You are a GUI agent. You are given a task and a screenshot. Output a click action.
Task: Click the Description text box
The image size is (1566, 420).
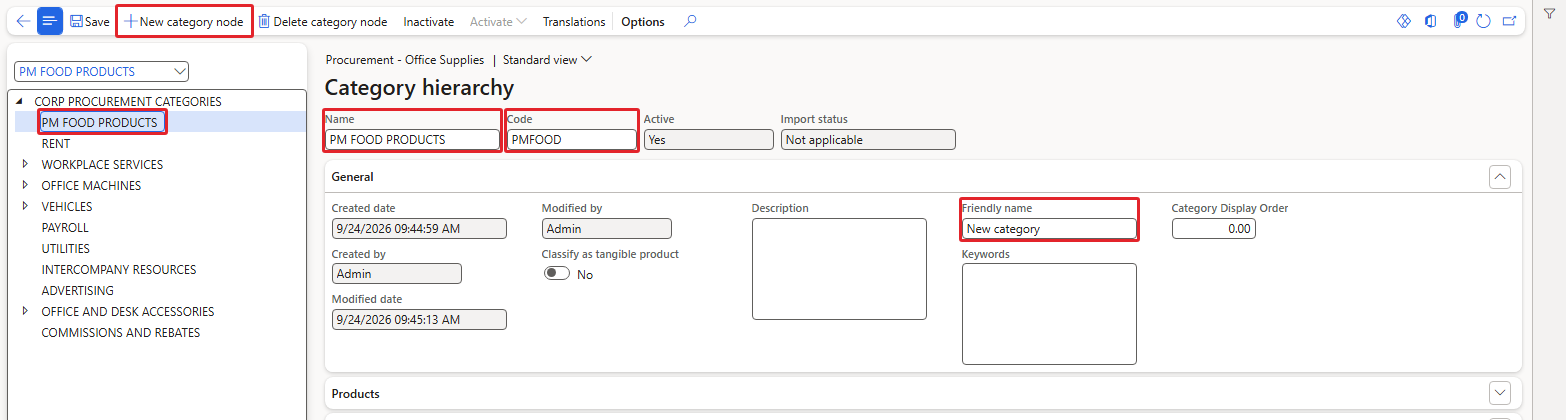coord(839,269)
